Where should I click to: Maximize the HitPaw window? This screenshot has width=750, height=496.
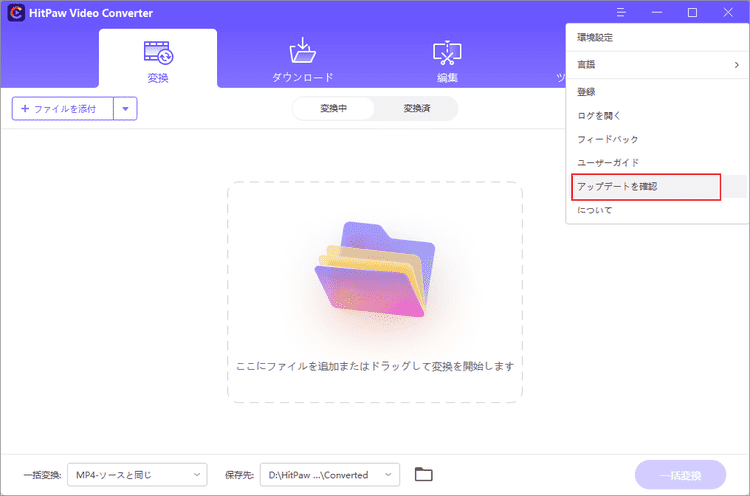(692, 12)
